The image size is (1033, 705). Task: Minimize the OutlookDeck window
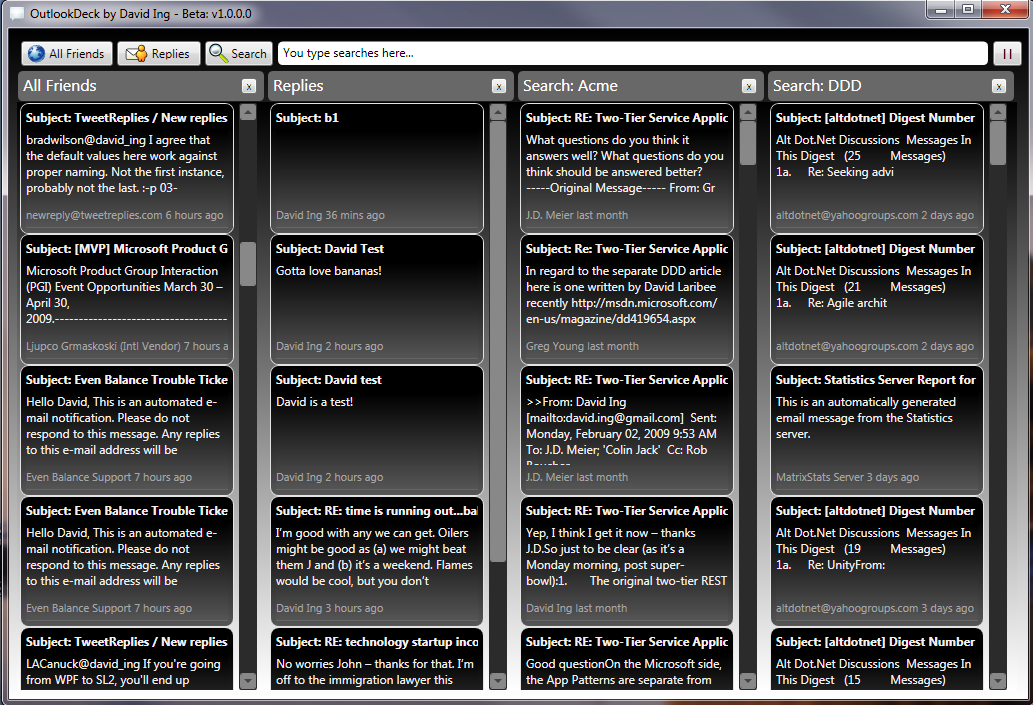coord(941,10)
